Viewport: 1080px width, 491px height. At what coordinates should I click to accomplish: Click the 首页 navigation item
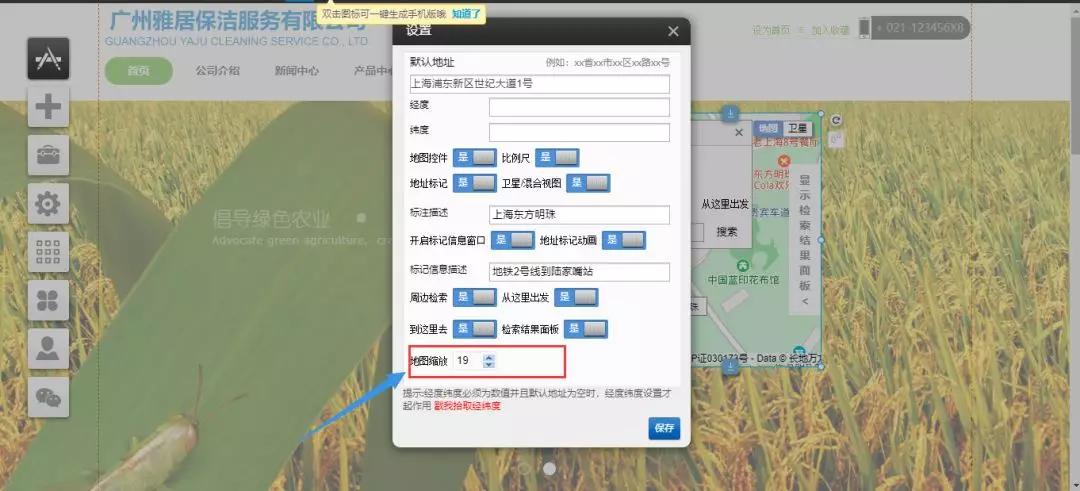[x=138, y=70]
